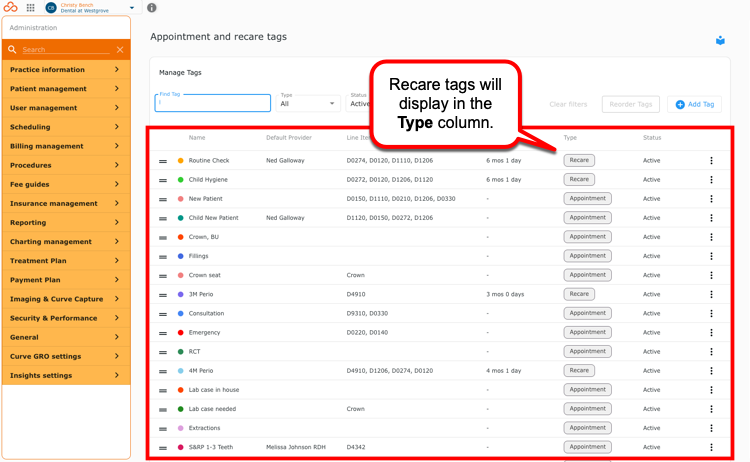The image size is (750, 462).
Task: Click the orange color dot for Routine Check
Action: coord(180,161)
